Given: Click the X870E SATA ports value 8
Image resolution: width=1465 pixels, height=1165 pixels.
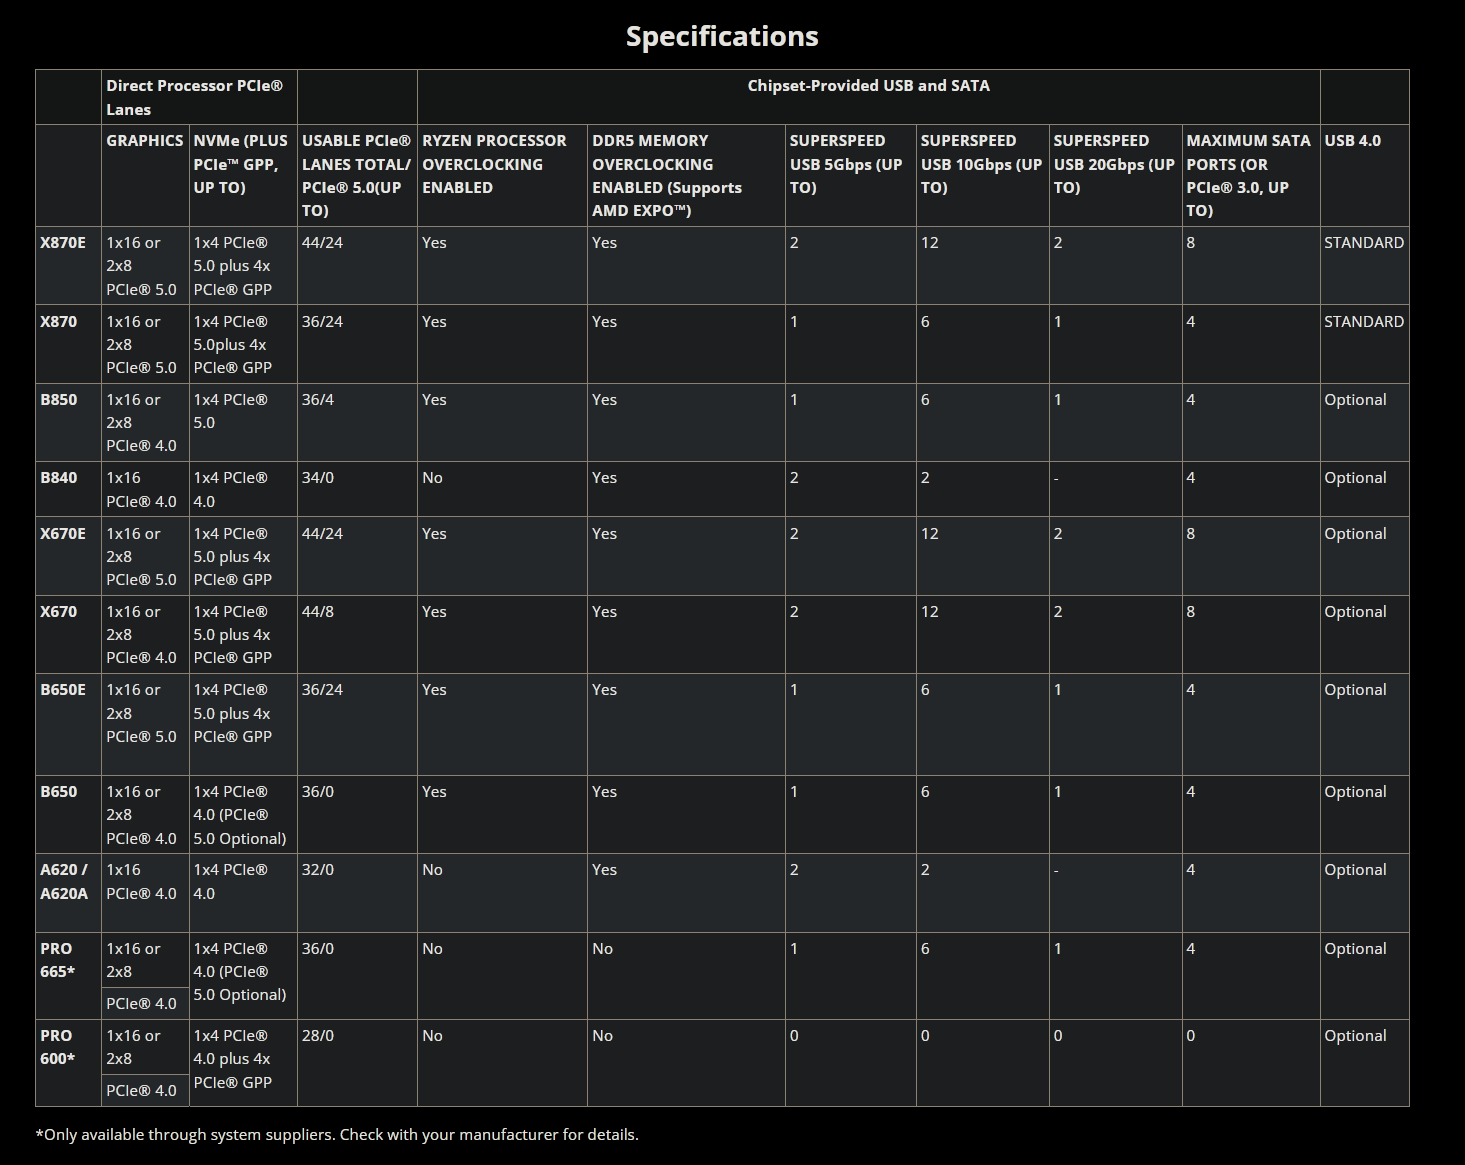Looking at the screenshot, I should [1190, 243].
